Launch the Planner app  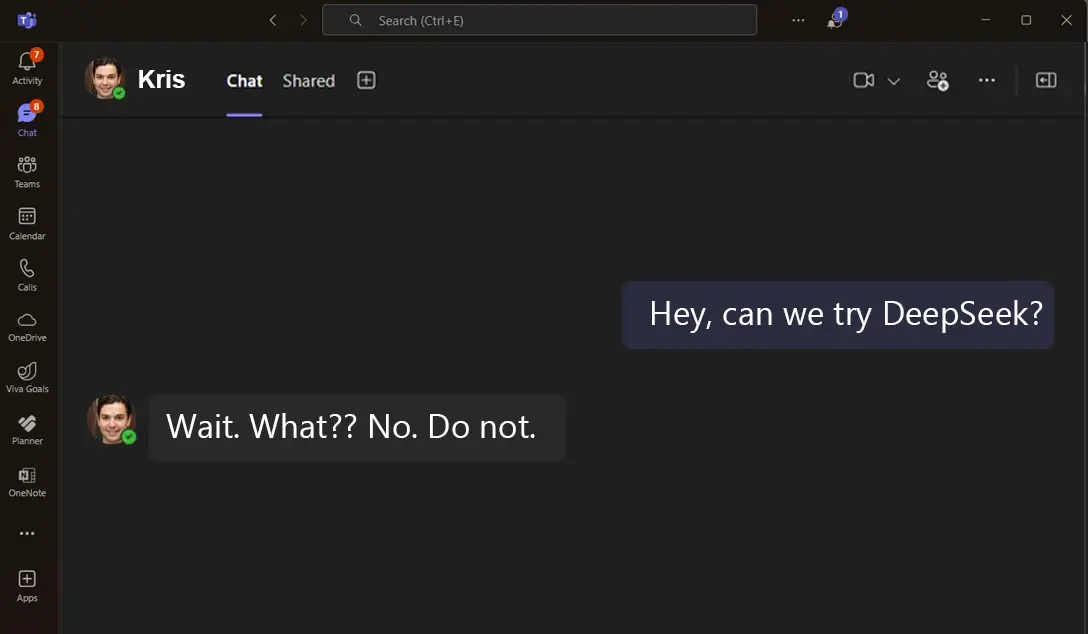[x=27, y=427]
